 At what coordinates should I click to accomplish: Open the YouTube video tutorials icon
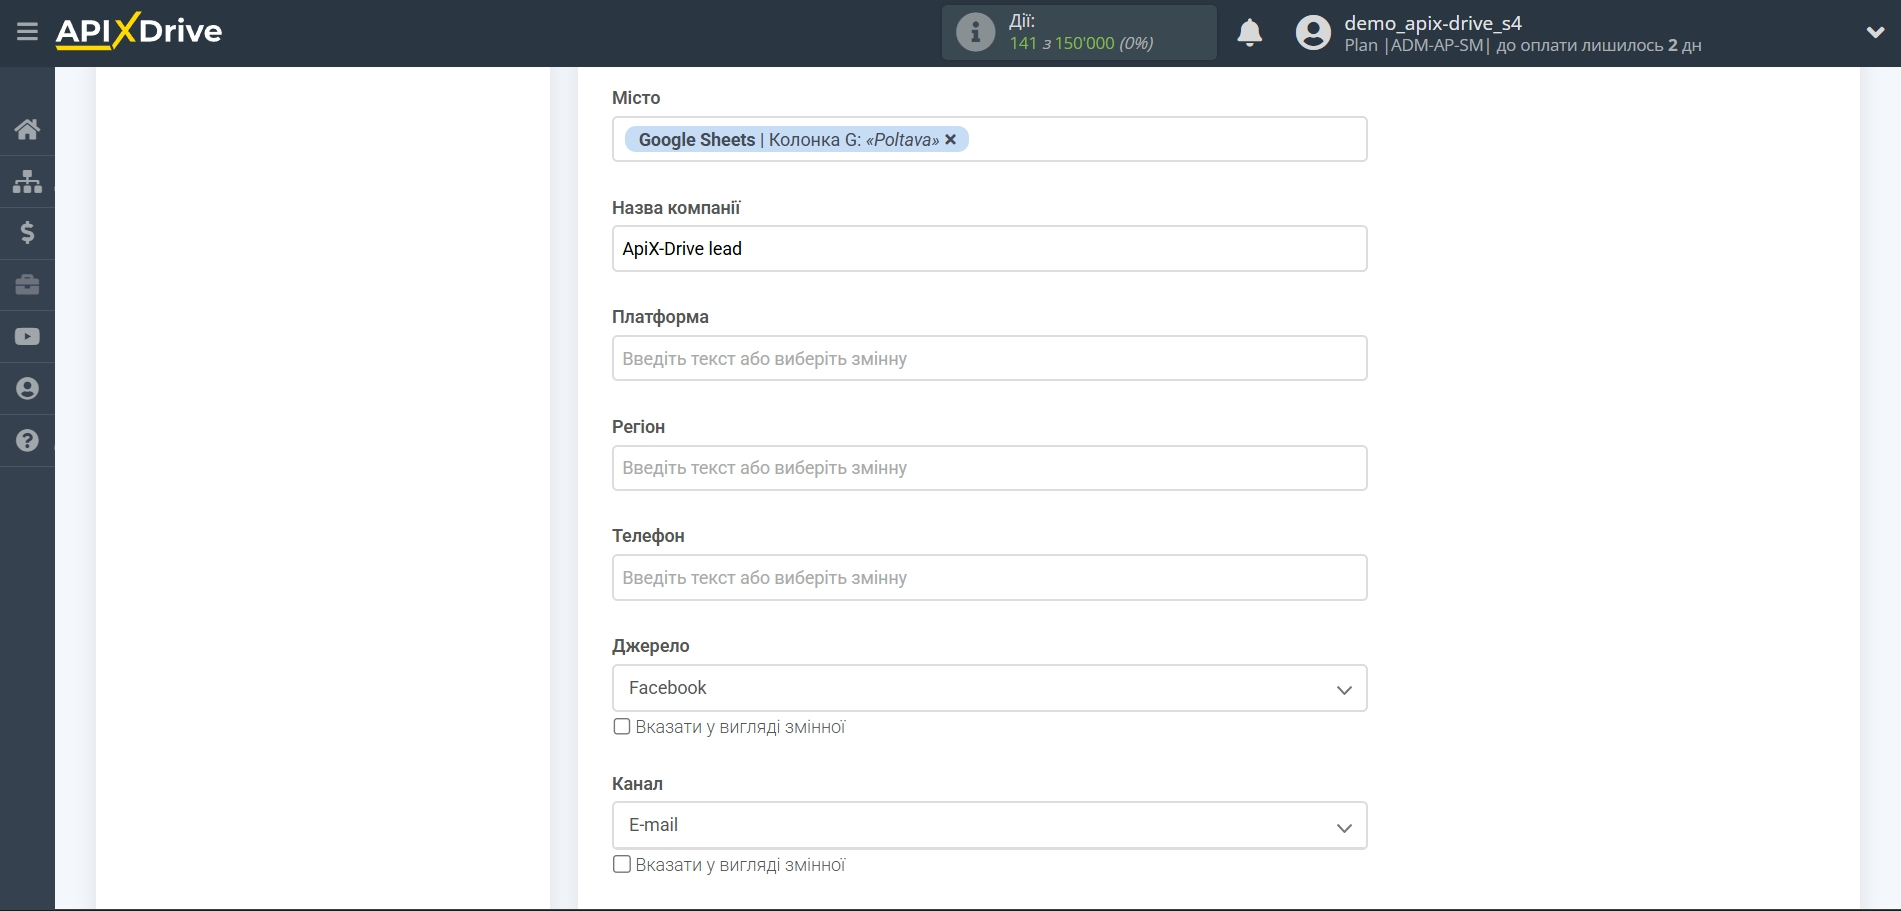click(x=27, y=337)
